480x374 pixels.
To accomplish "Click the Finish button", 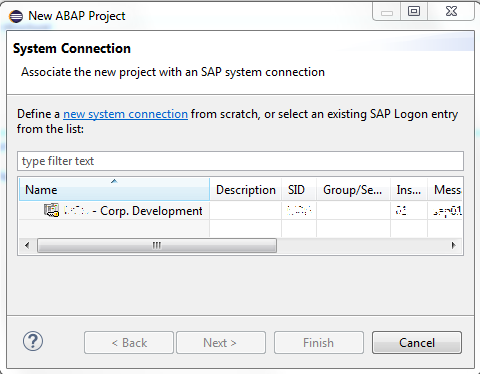I will 319,342.
